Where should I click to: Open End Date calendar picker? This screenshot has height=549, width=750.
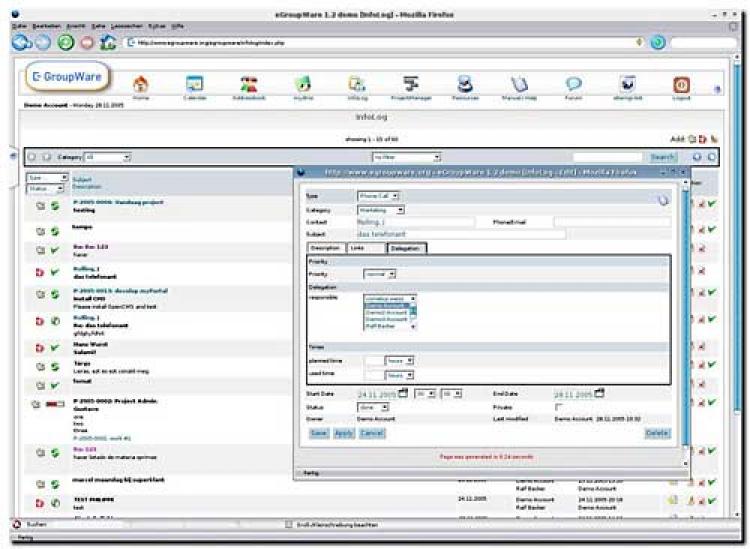click(x=599, y=394)
